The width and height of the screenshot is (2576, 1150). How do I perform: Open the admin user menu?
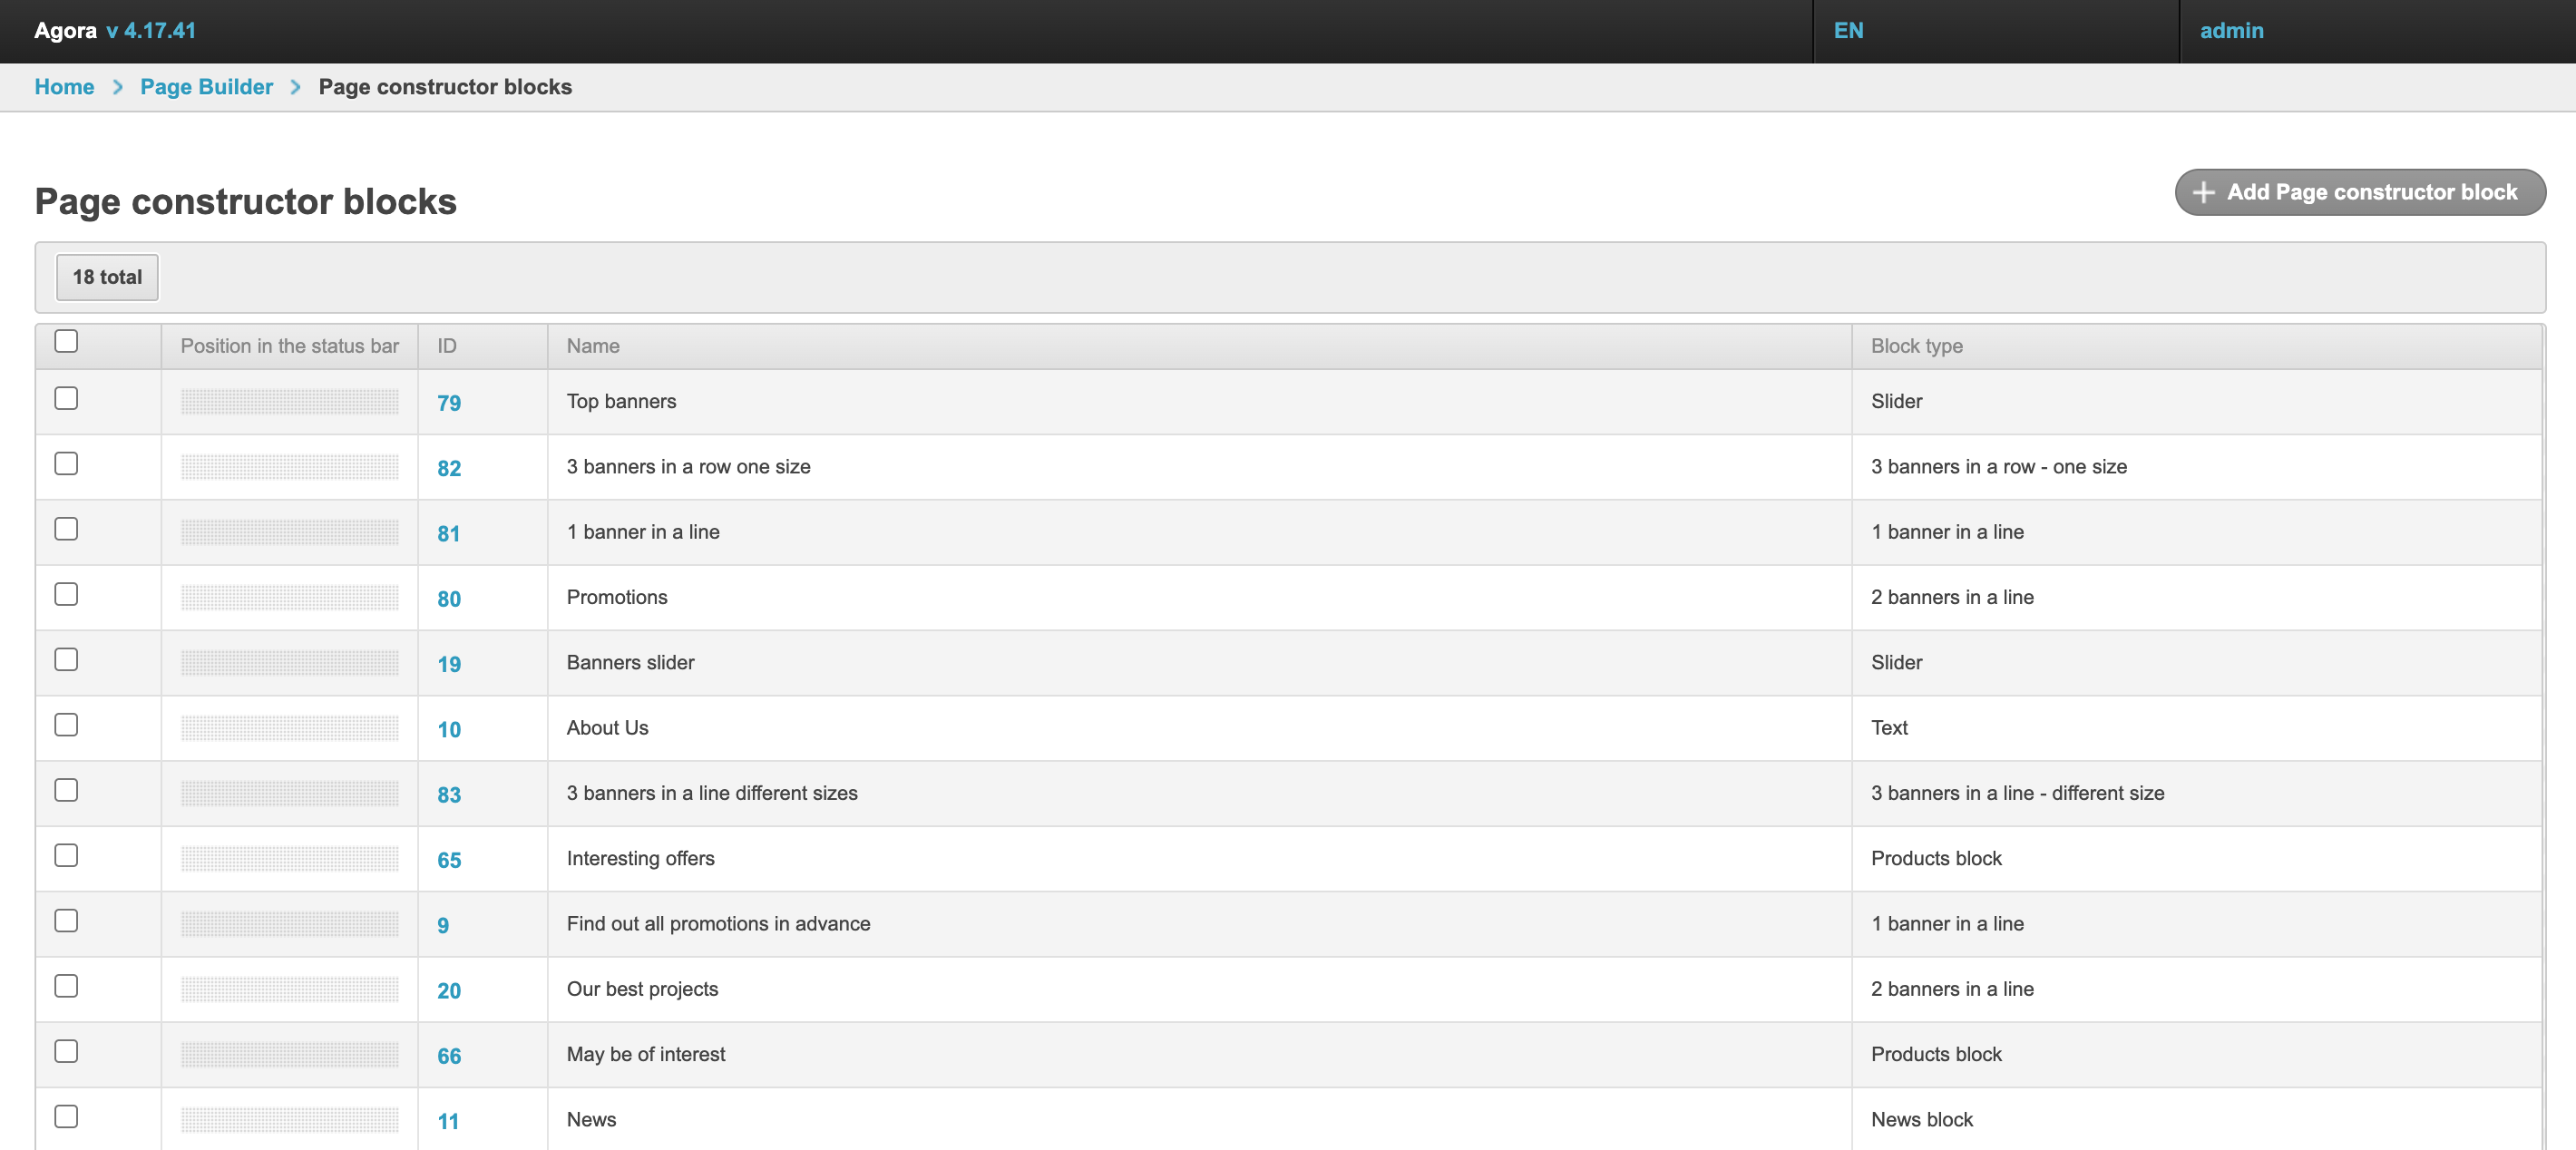pyautogui.click(x=2231, y=30)
